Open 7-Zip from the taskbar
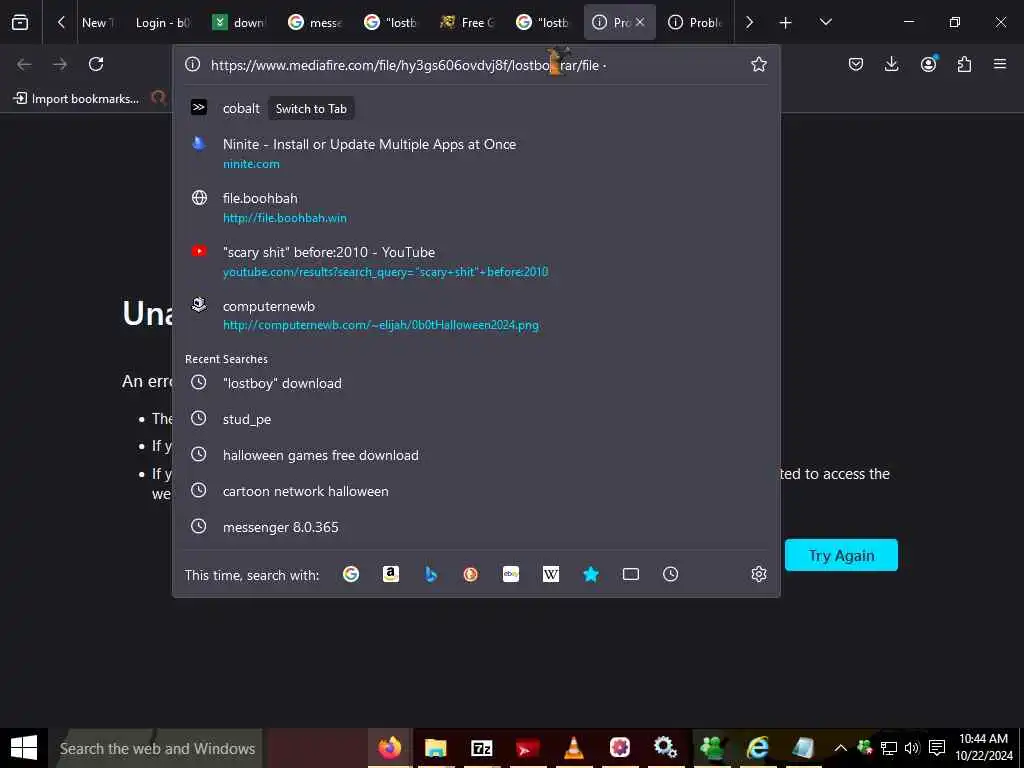 coord(481,748)
